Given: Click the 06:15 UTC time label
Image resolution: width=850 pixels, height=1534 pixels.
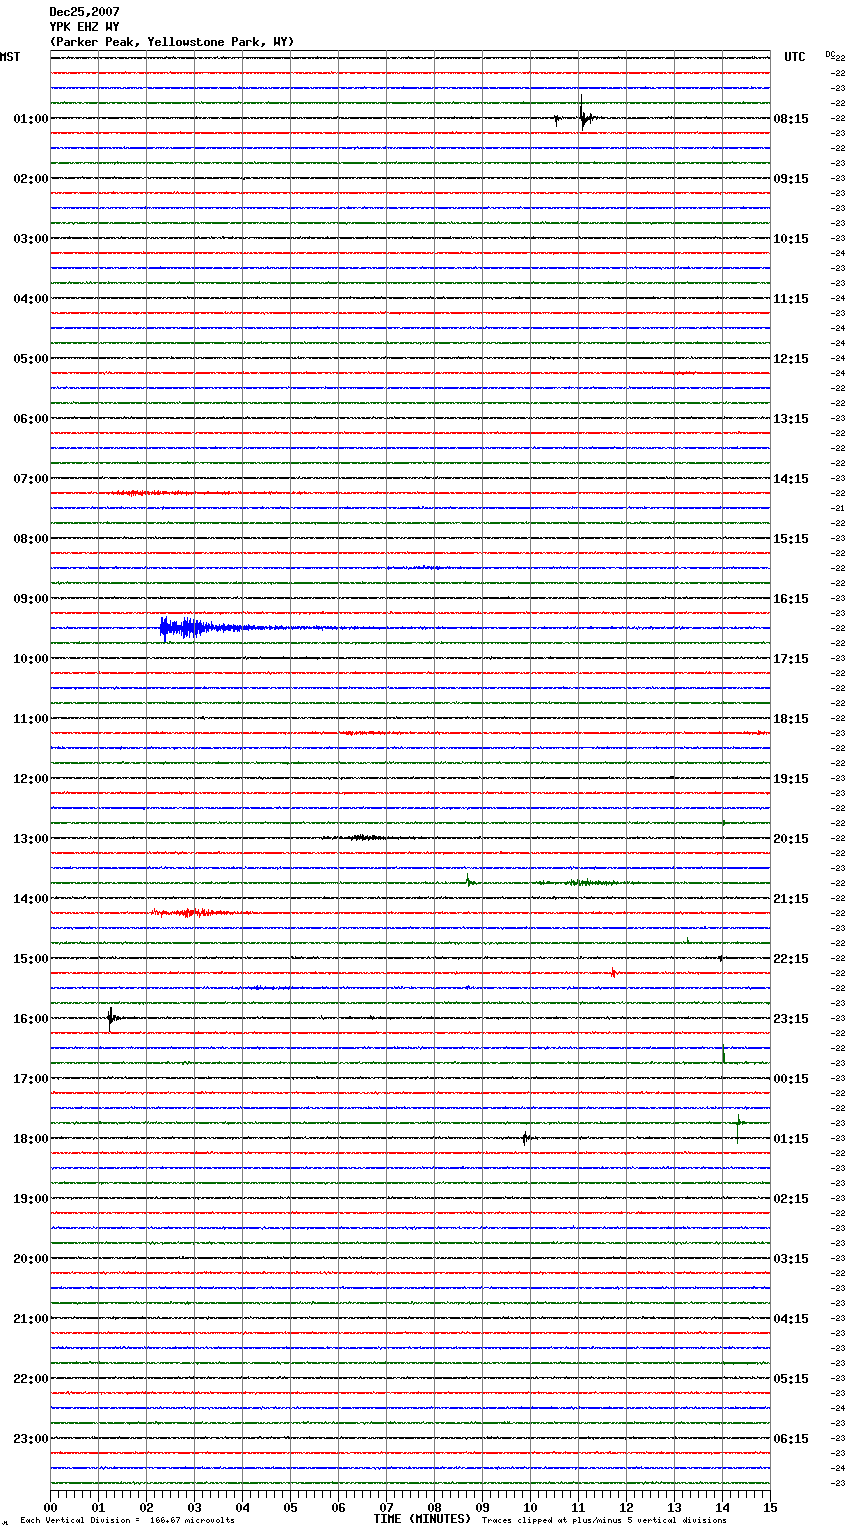Looking at the screenshot, I should tap(791, 1439).
